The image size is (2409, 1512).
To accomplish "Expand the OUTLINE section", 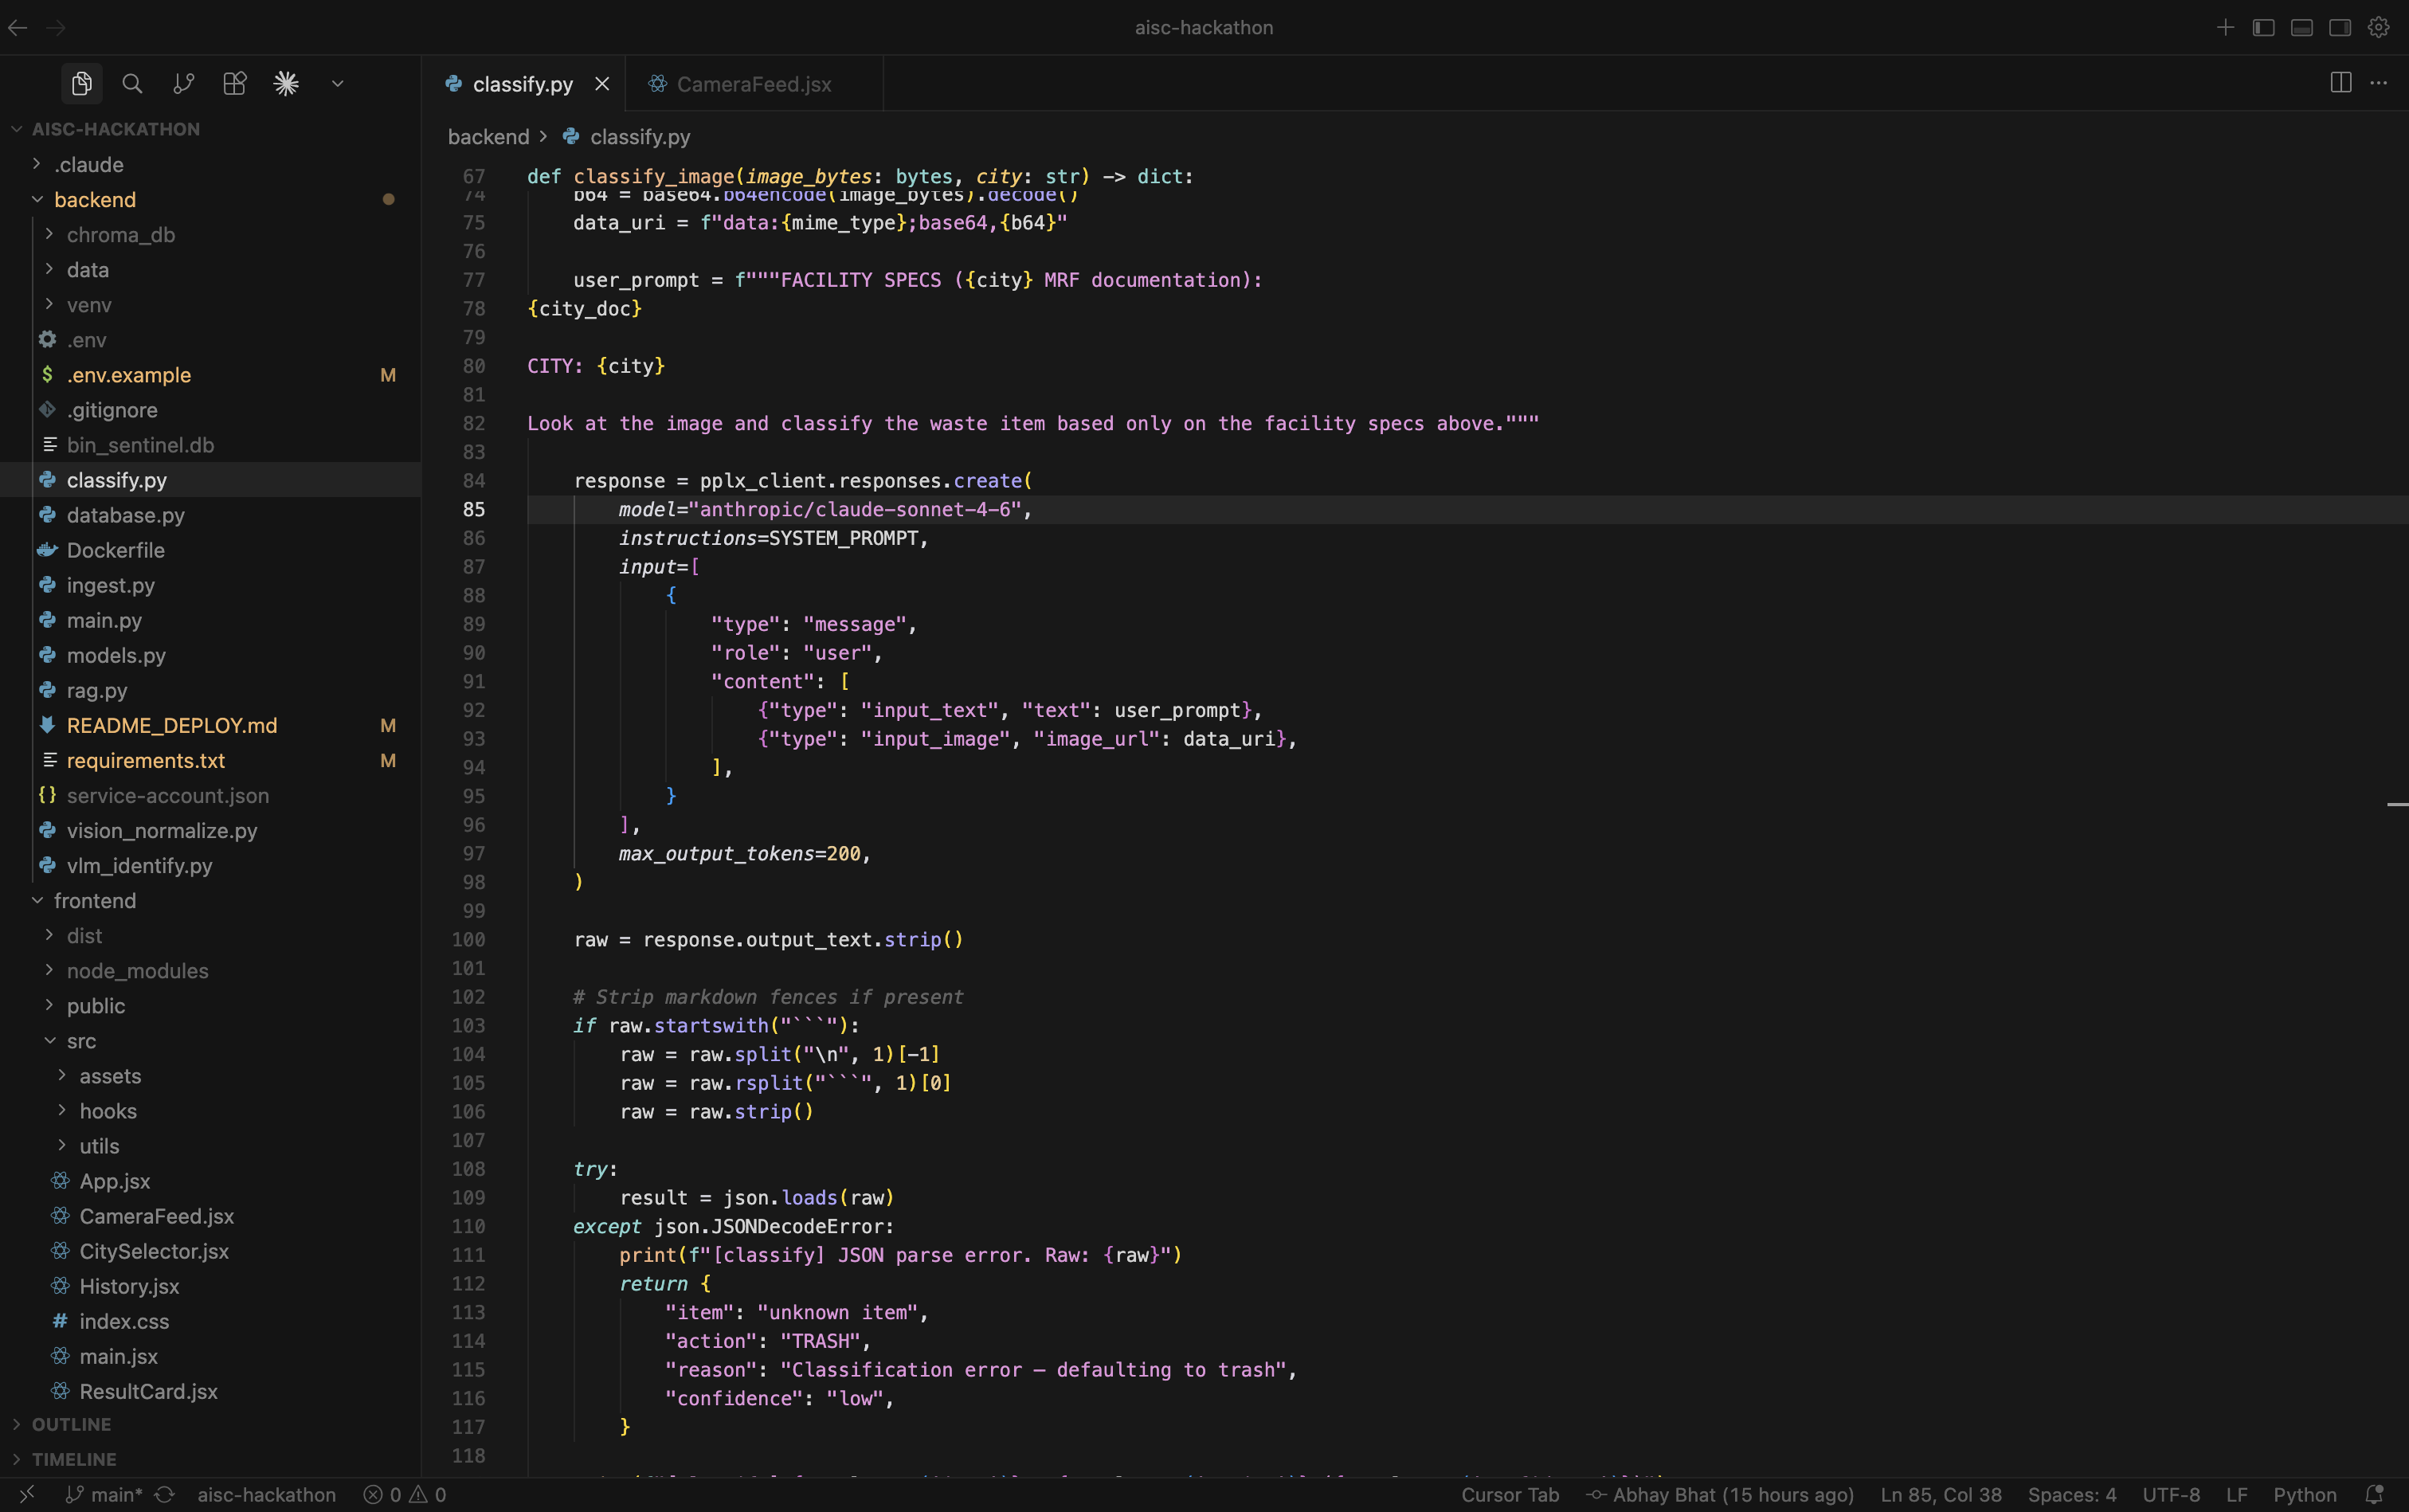I will coord(70,1424).
